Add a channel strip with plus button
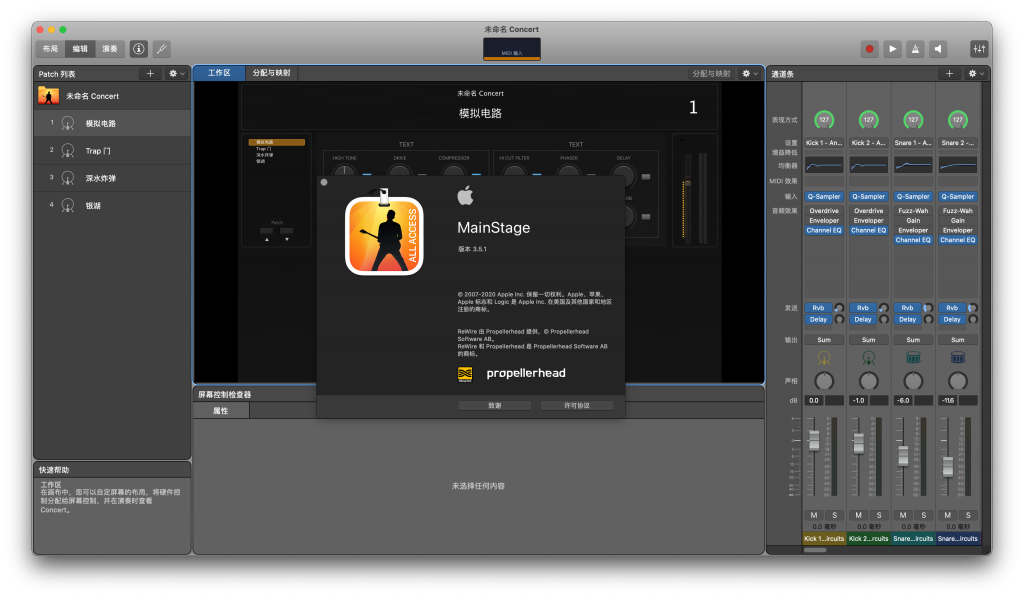 tap(950, 74)
